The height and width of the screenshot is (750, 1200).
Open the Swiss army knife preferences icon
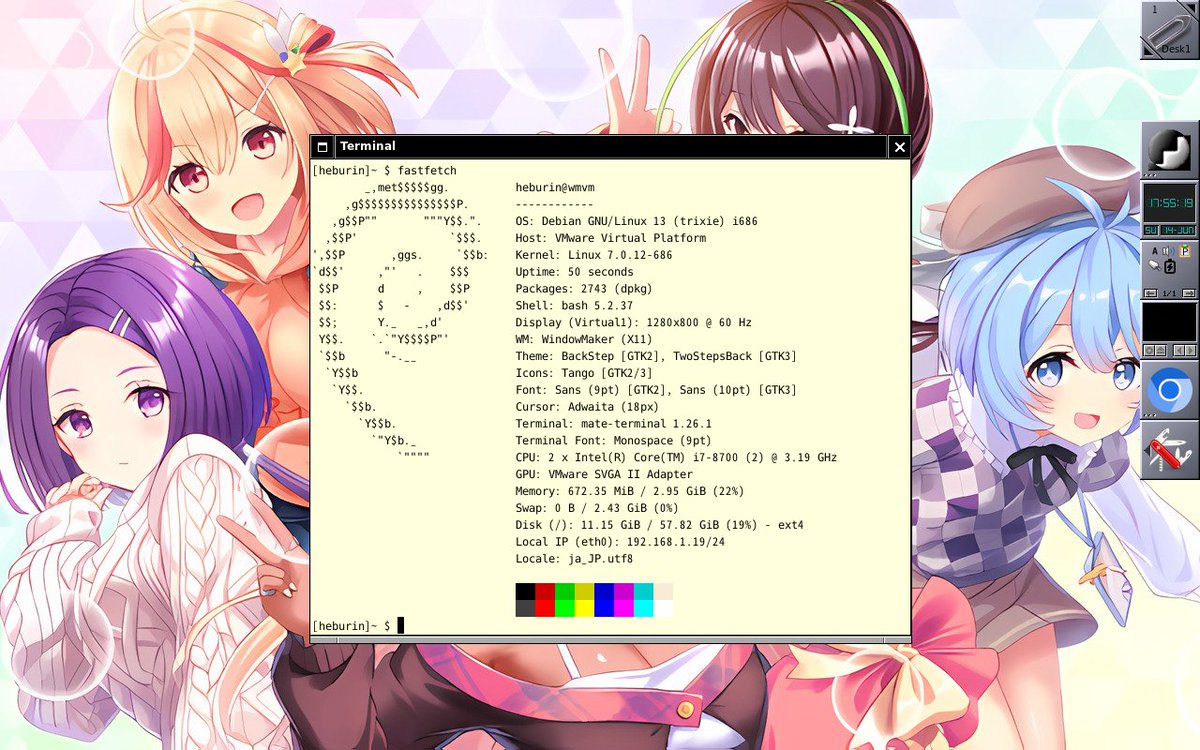[x=1170, y=450]
